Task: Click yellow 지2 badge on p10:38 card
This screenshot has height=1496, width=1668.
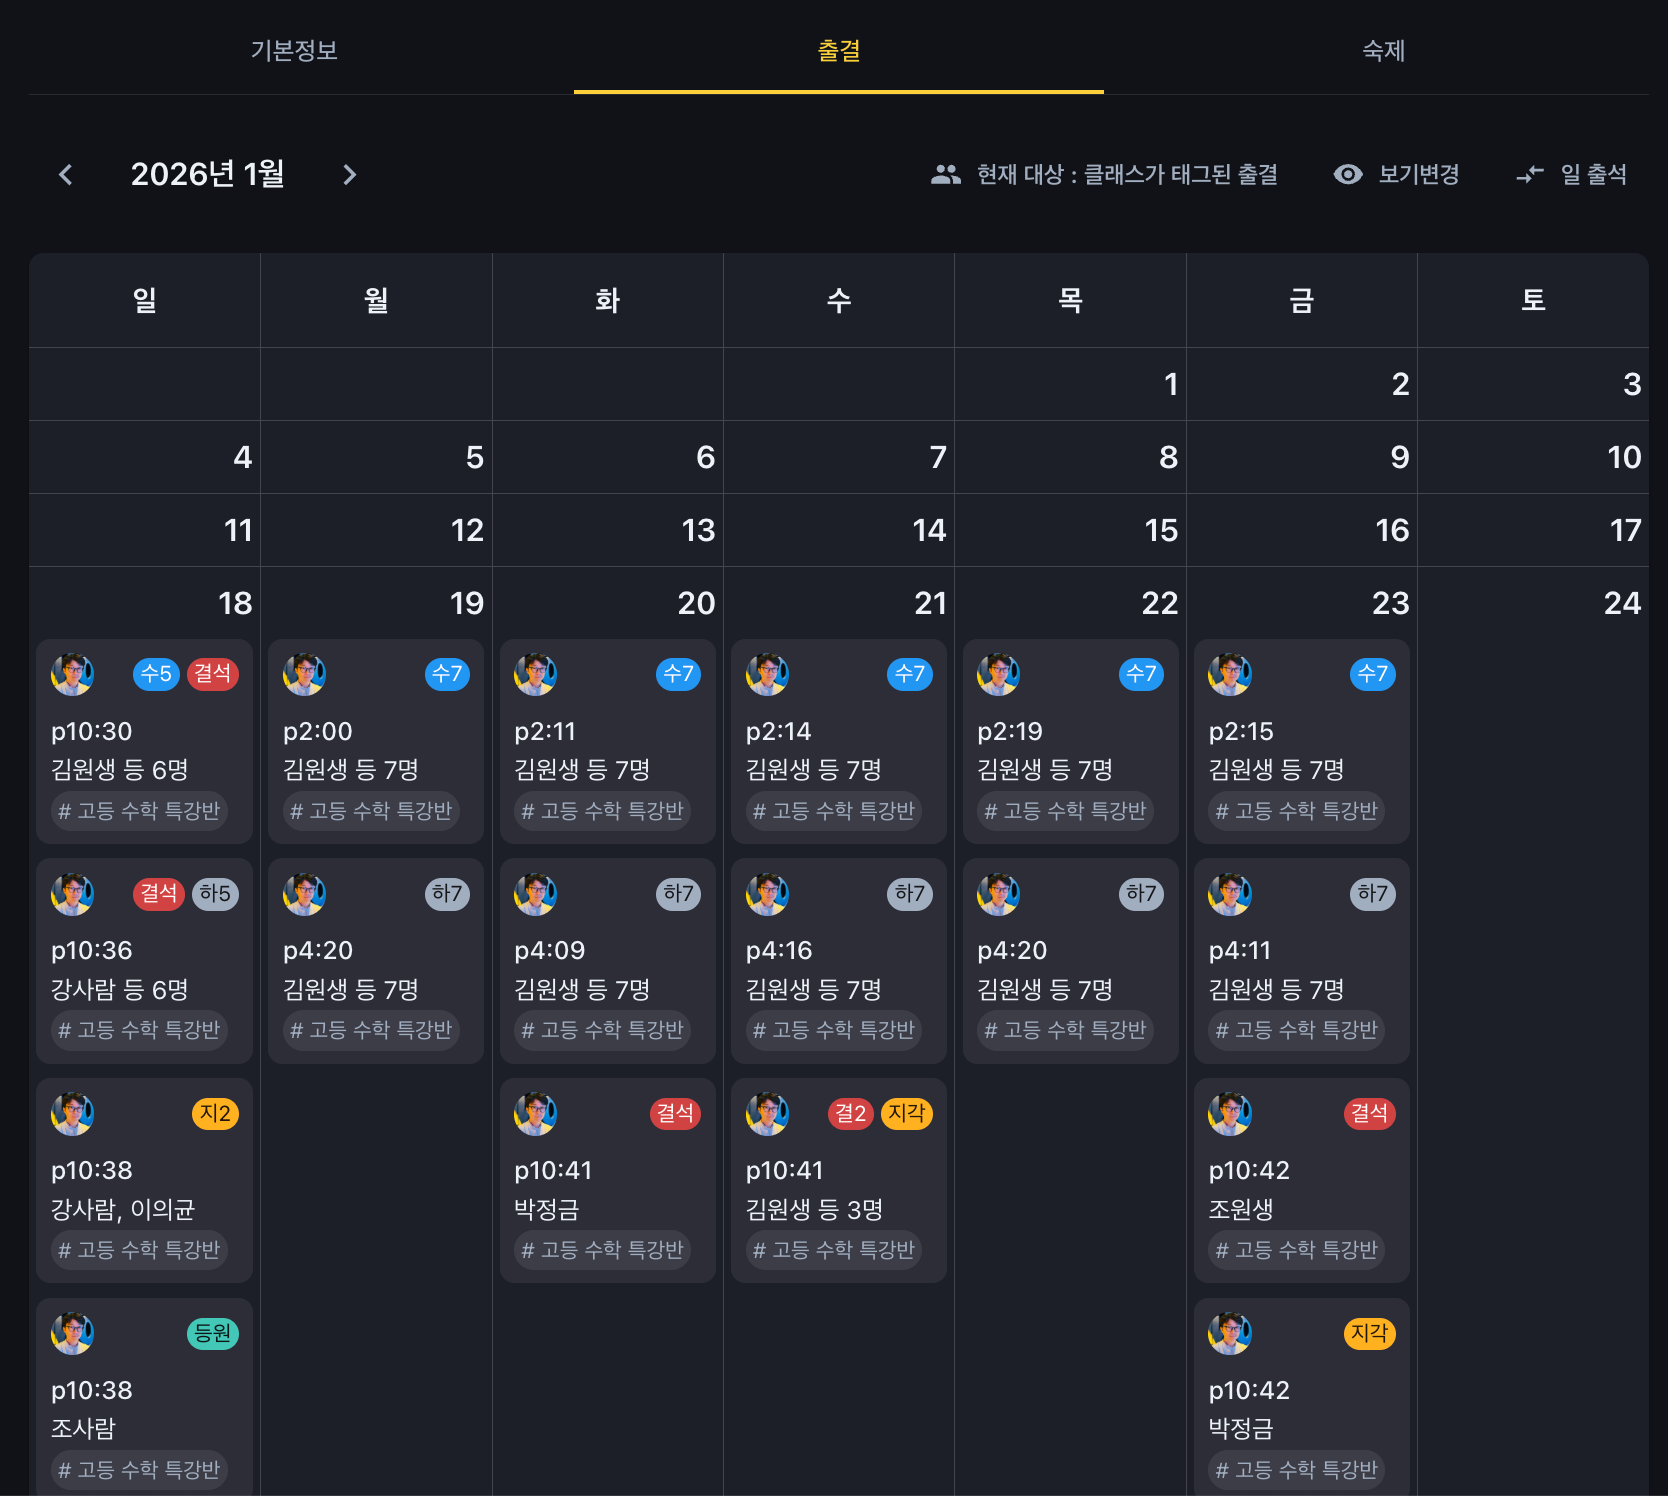Action: point(215,1114)
